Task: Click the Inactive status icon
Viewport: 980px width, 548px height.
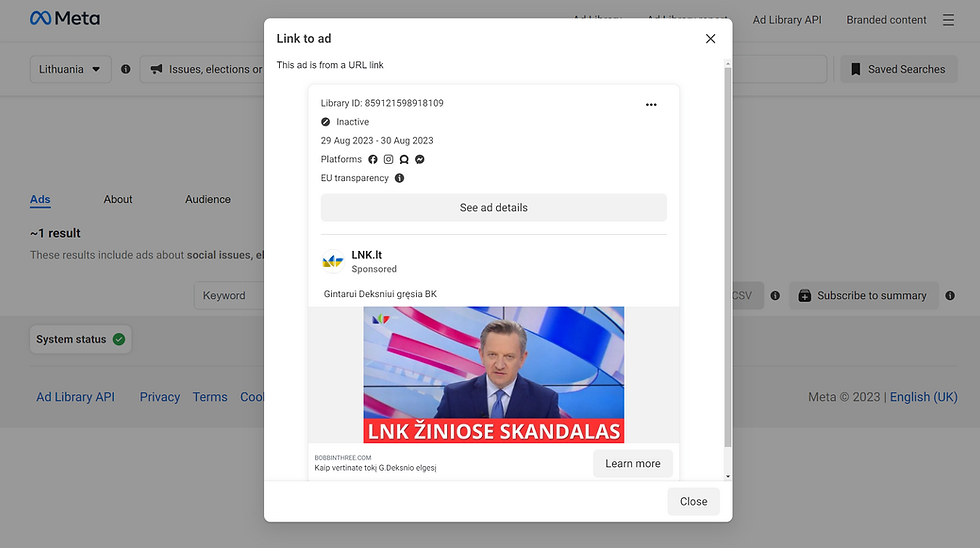Action: tap(326, 122)
